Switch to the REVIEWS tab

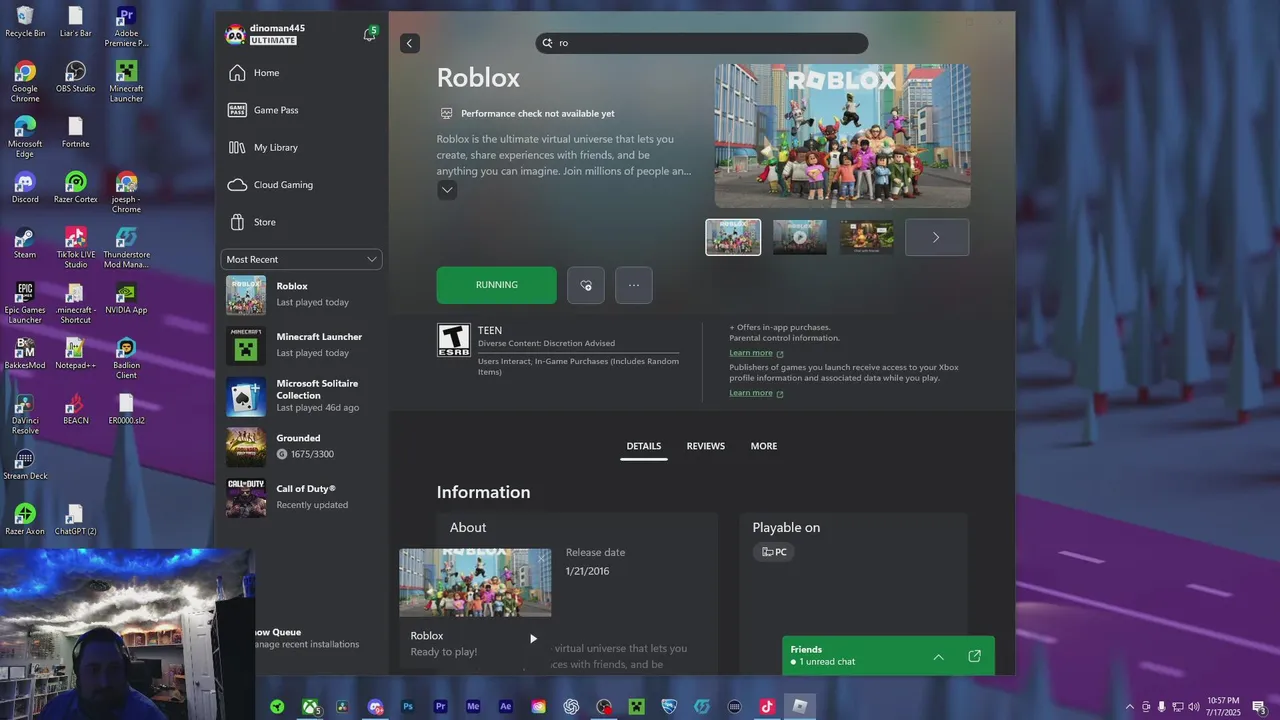click(706, 446)
